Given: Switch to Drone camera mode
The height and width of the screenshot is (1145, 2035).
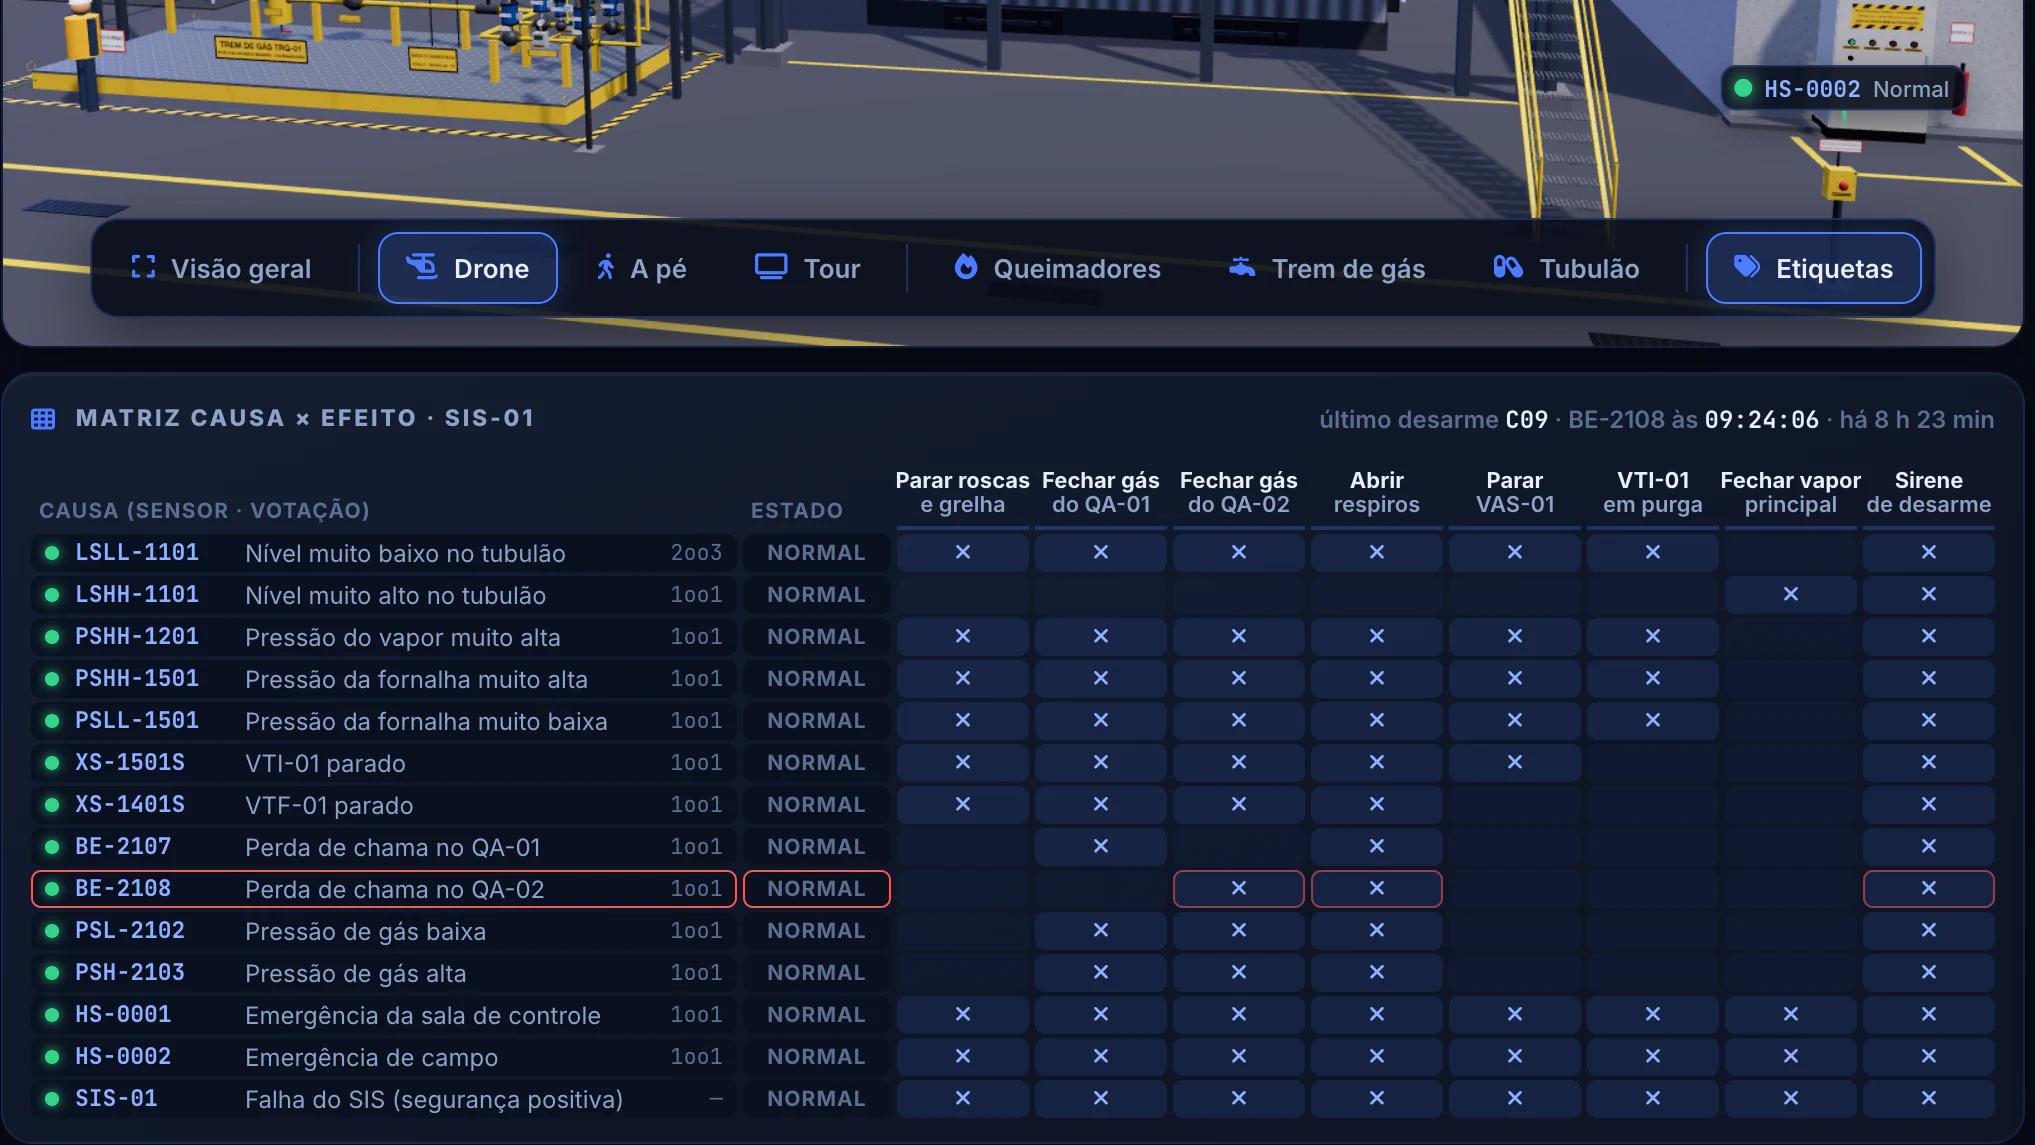Looking at the screenshot, I should click(467, 268).
